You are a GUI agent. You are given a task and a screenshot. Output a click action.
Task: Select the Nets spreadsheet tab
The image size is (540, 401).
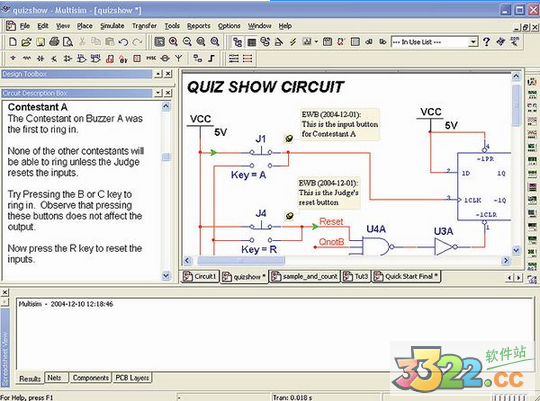coord(56,378)
